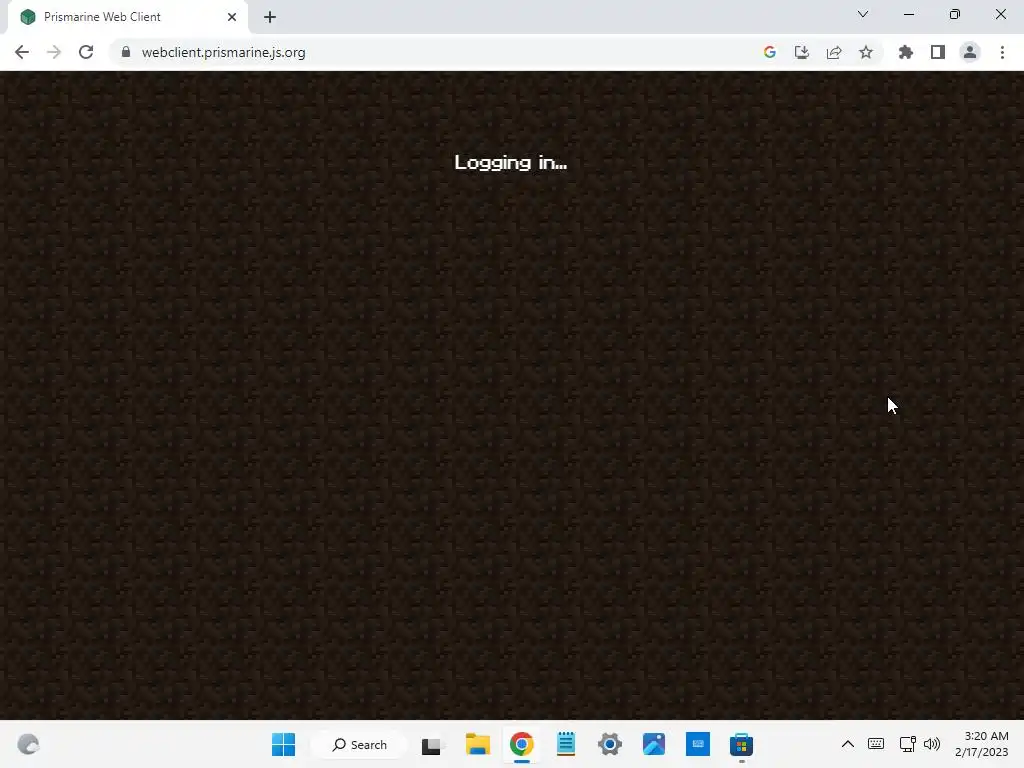1024x768 pixels.
Task: Open the Chrome three-dot menu
Action: (1002, 52)
